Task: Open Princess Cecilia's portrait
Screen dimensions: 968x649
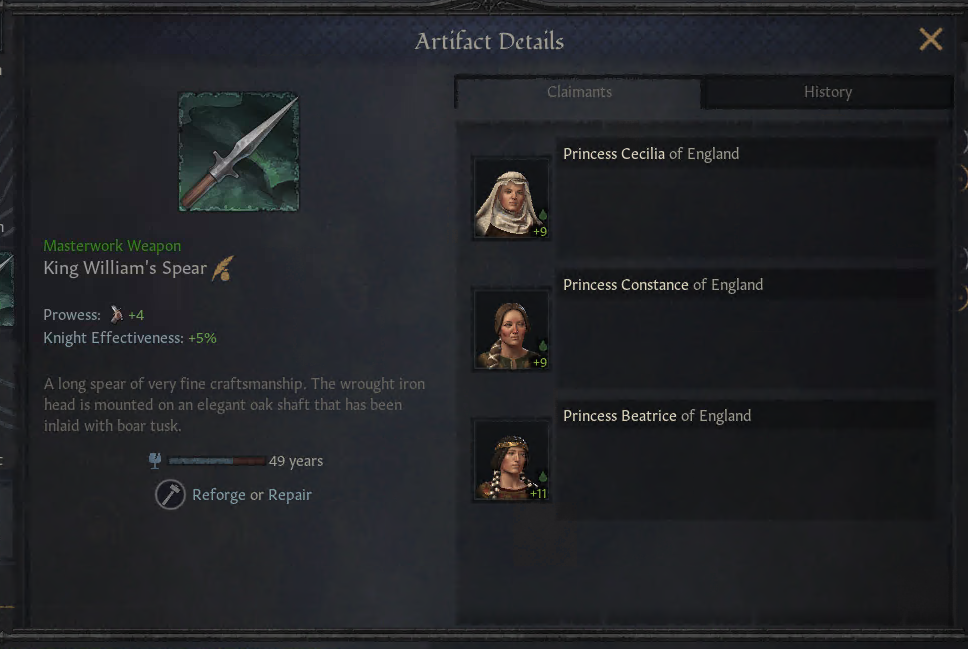Action: [x=510, y=199]
